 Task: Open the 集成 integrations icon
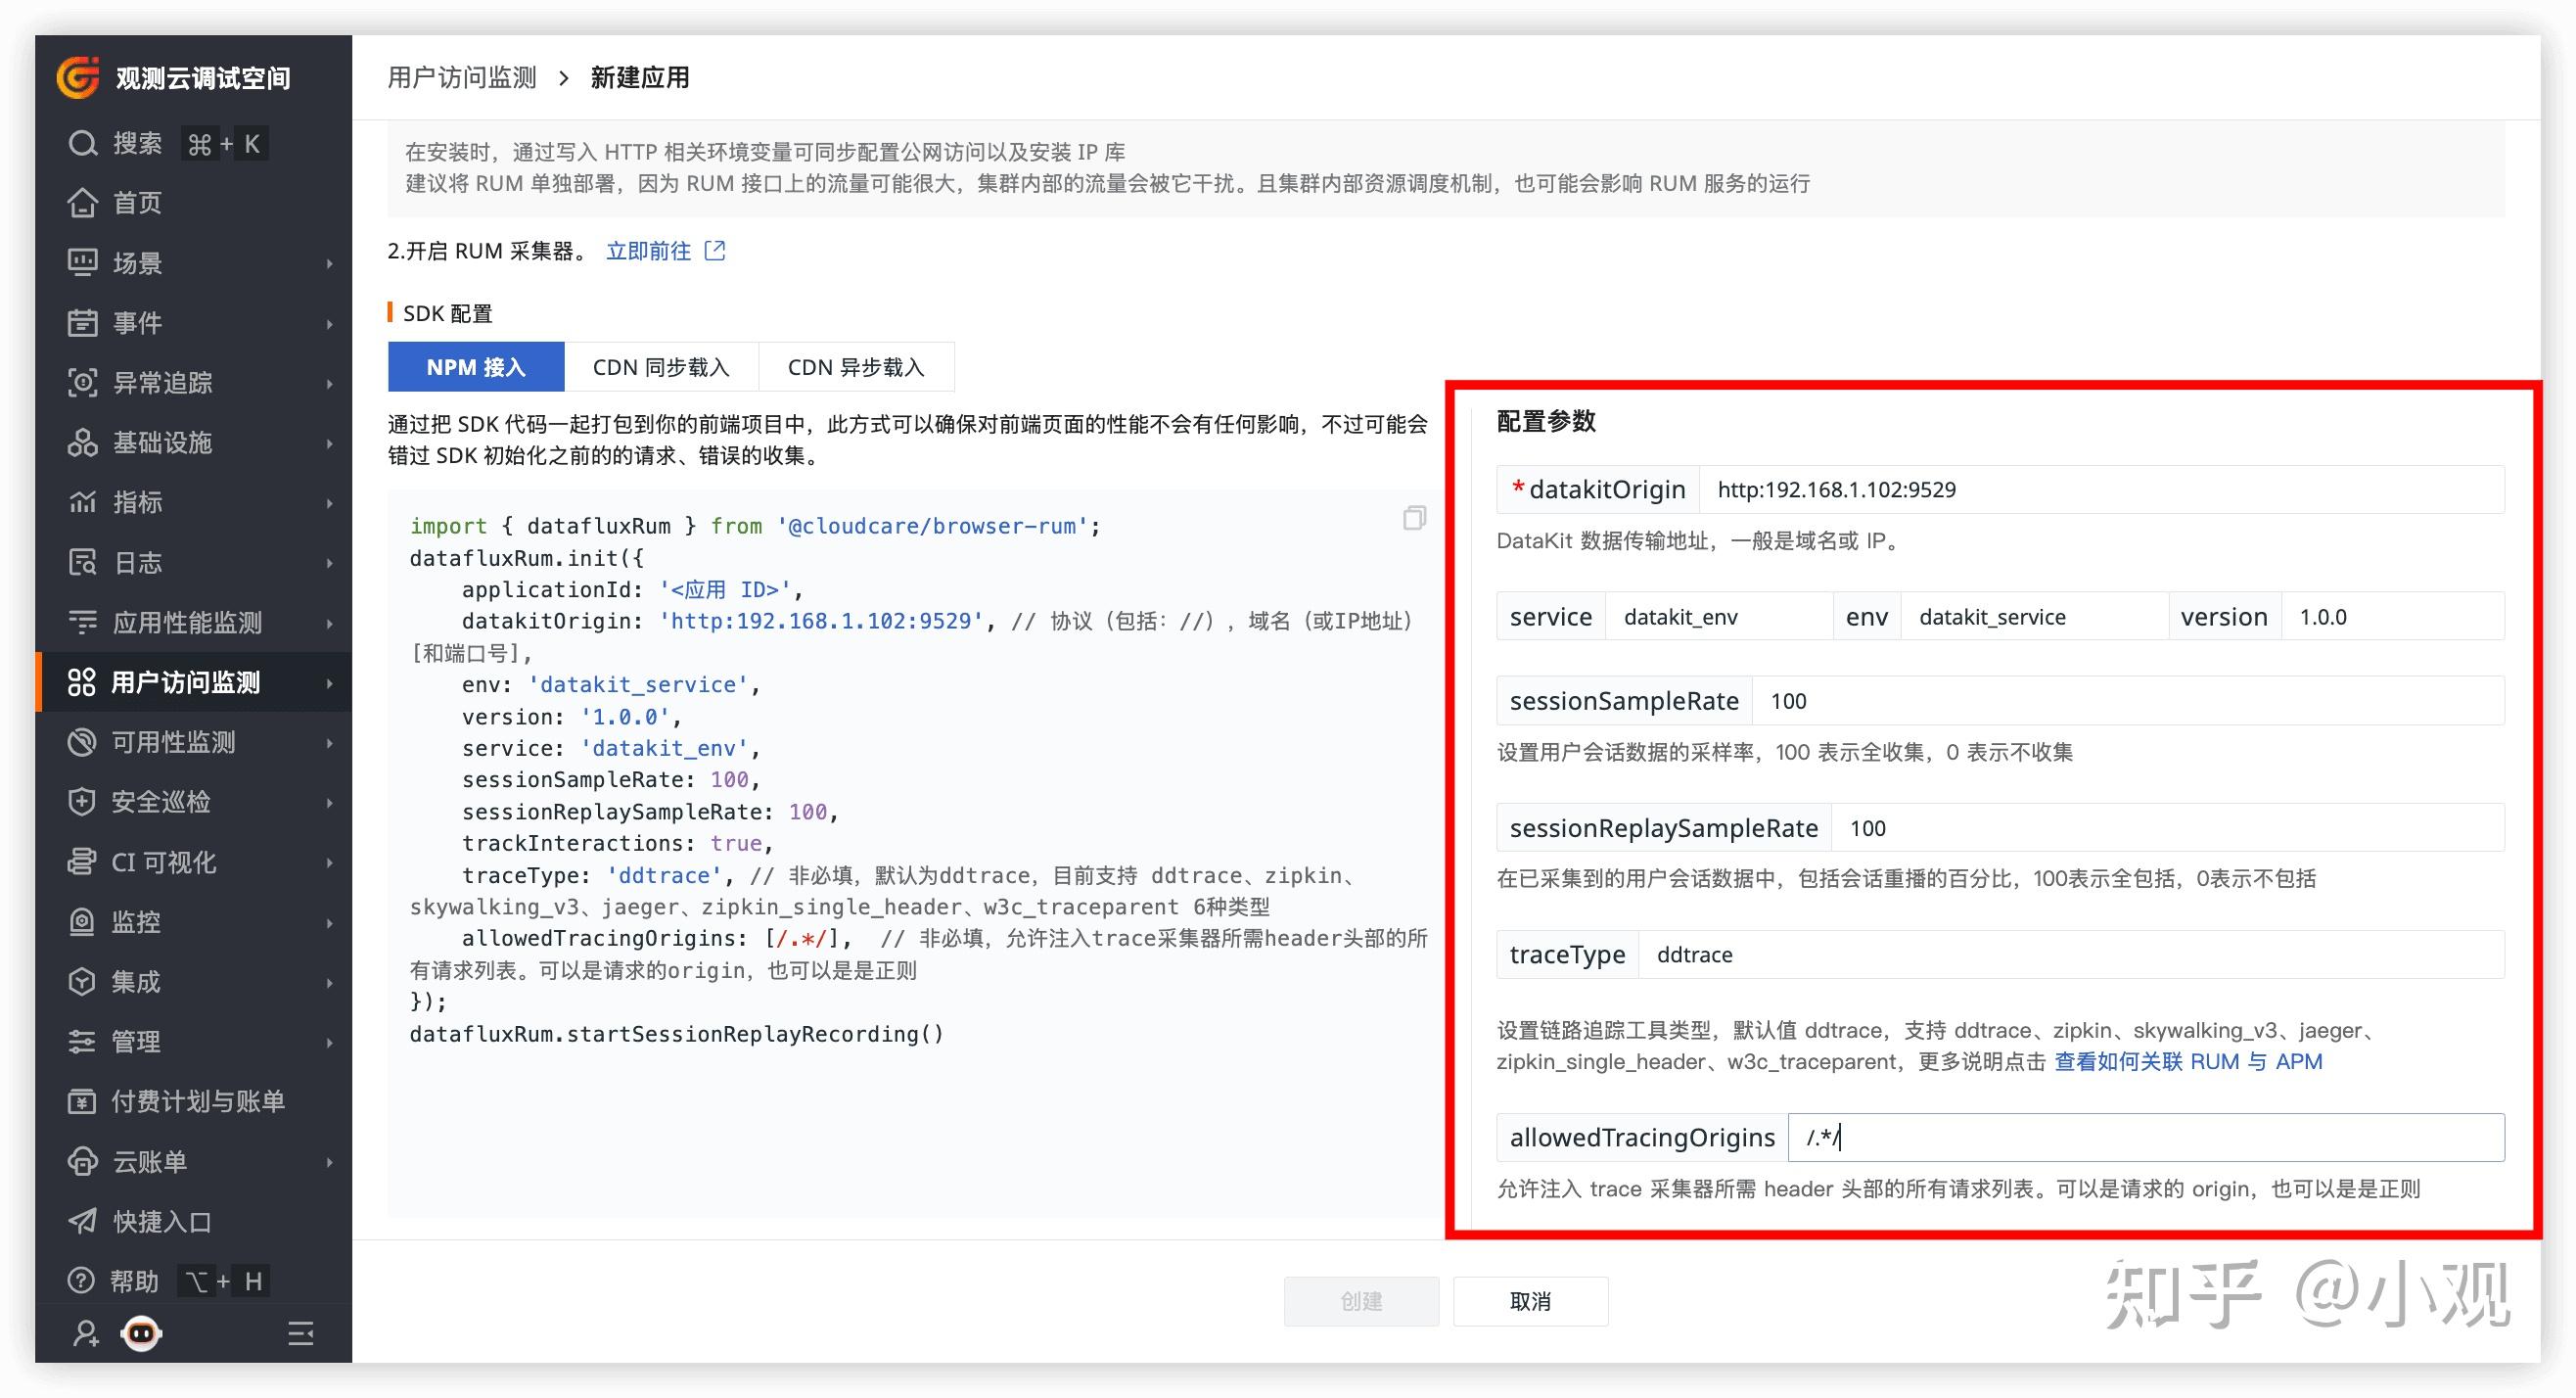(82, 982)
